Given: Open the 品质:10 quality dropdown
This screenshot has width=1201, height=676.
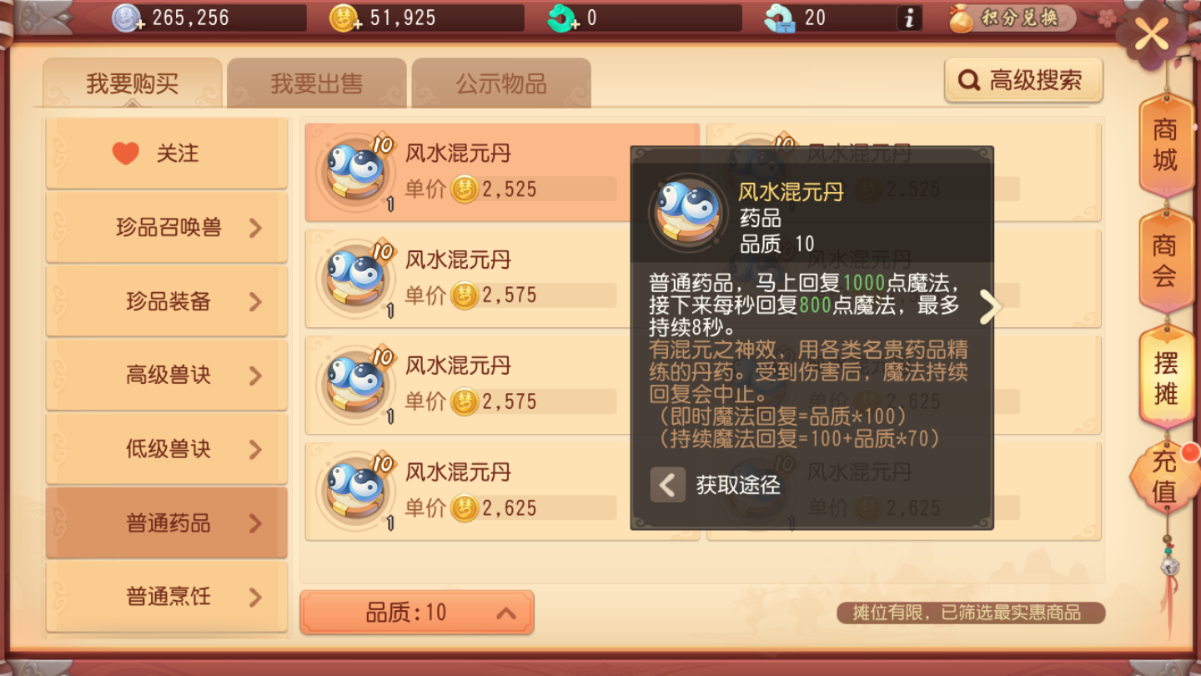Looking at the screenshot, I should (417, 612).
